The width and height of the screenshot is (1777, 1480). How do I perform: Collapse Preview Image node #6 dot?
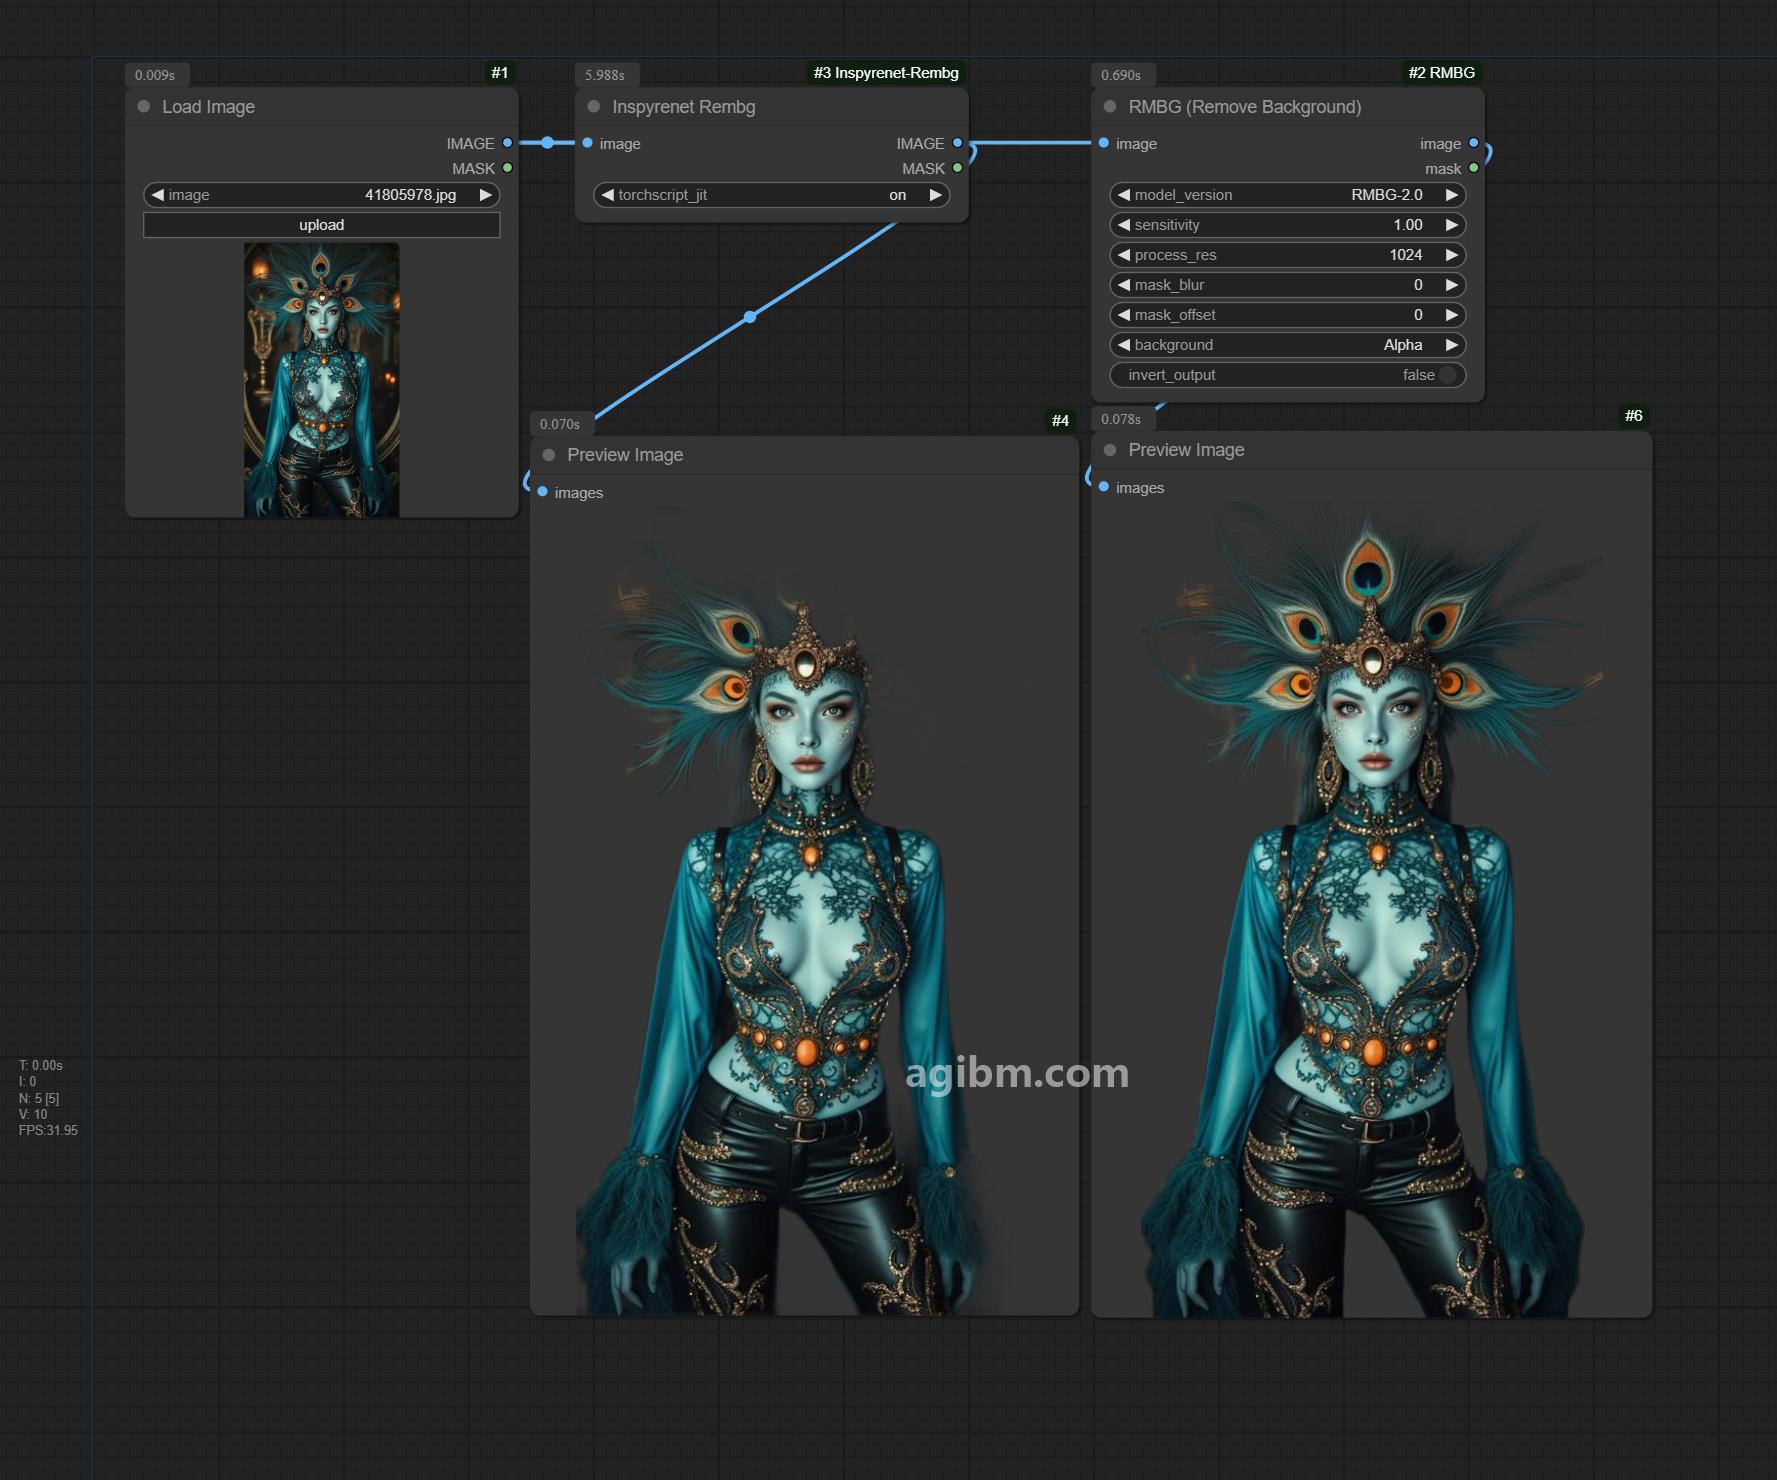click(x=1110, y=450)
